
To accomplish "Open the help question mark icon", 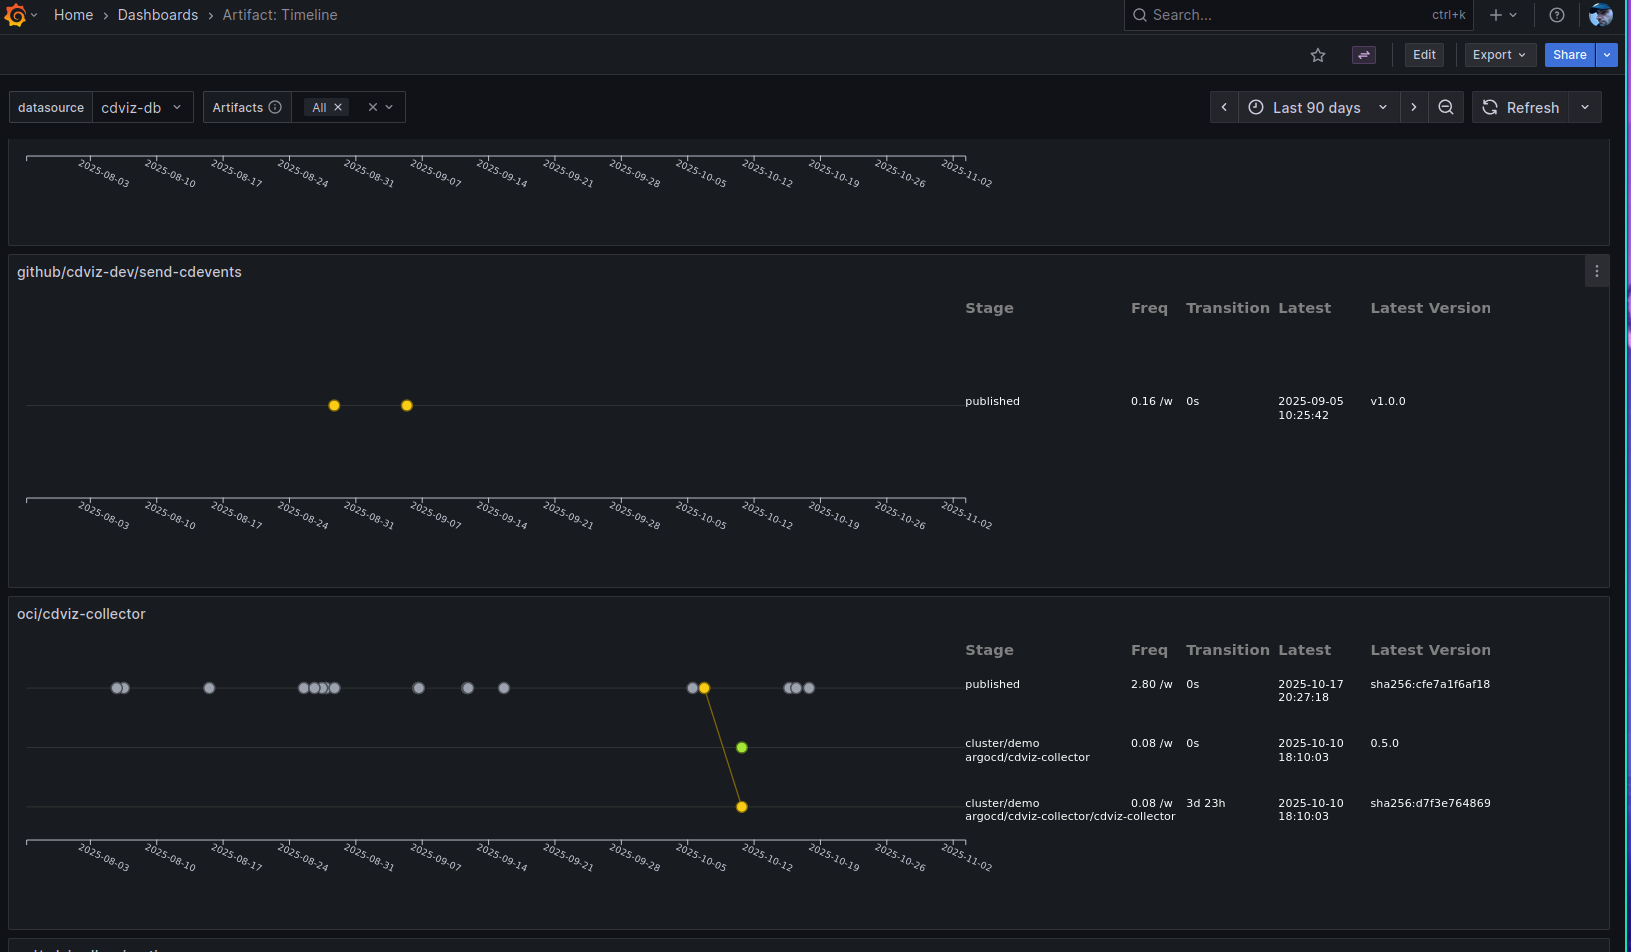I will coord(1556,15).
